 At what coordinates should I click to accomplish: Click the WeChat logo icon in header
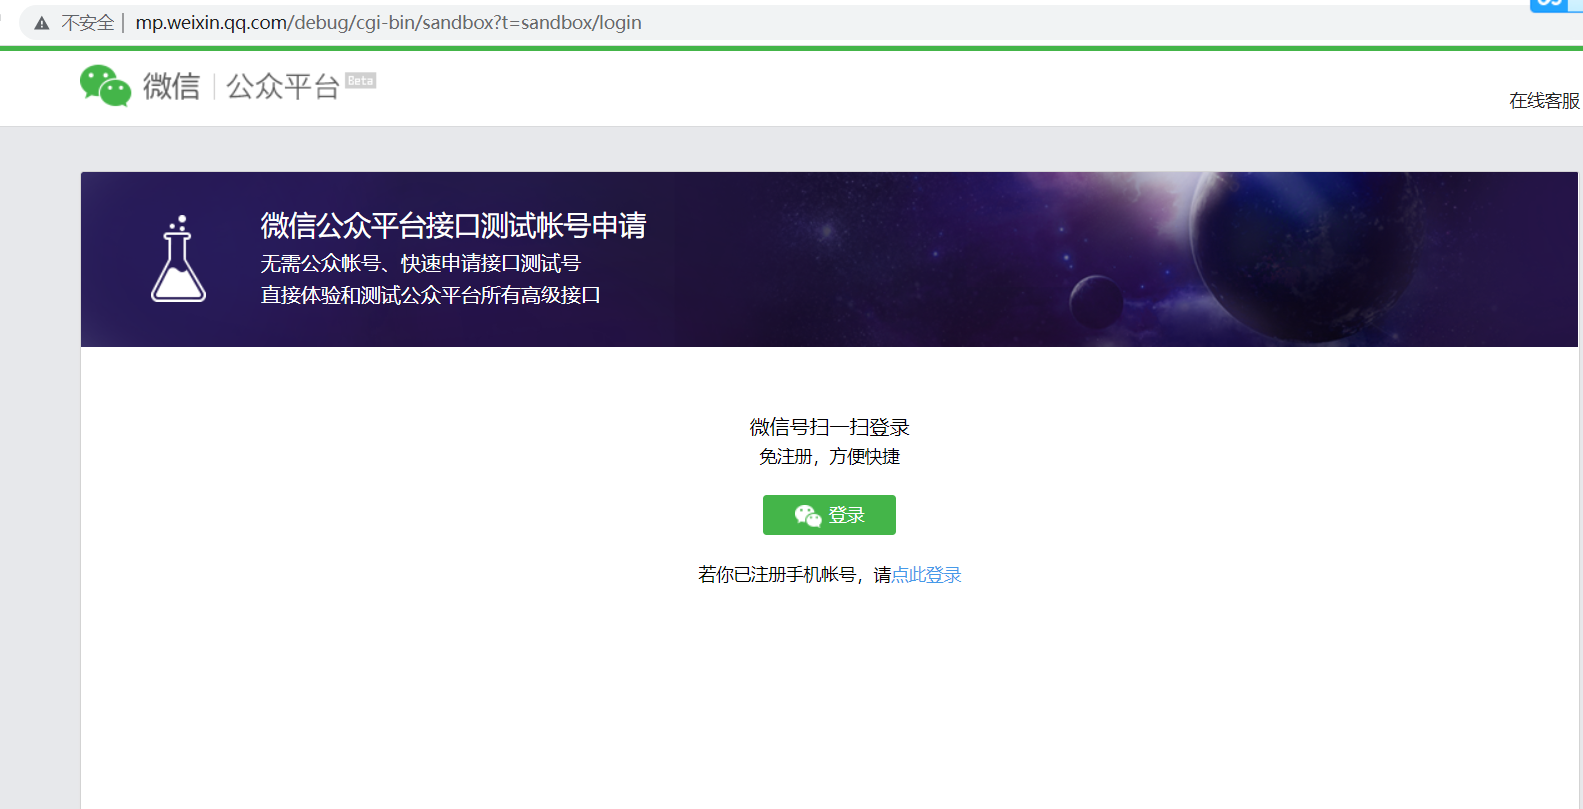coord(105,86)
